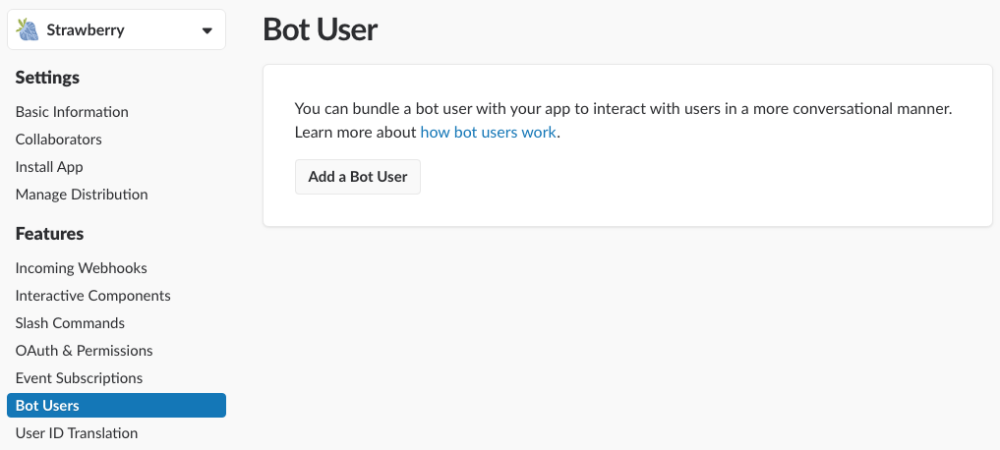Open User ID Translation page
Image resolution: width=1000 pixels, height=450 pixels.
click(77, 433)
